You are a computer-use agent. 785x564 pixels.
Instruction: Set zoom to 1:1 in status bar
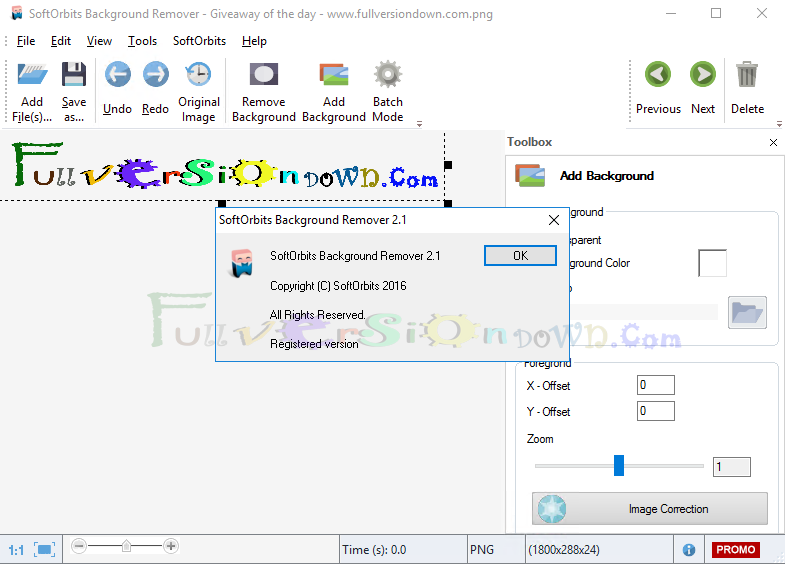pos(16,550)
